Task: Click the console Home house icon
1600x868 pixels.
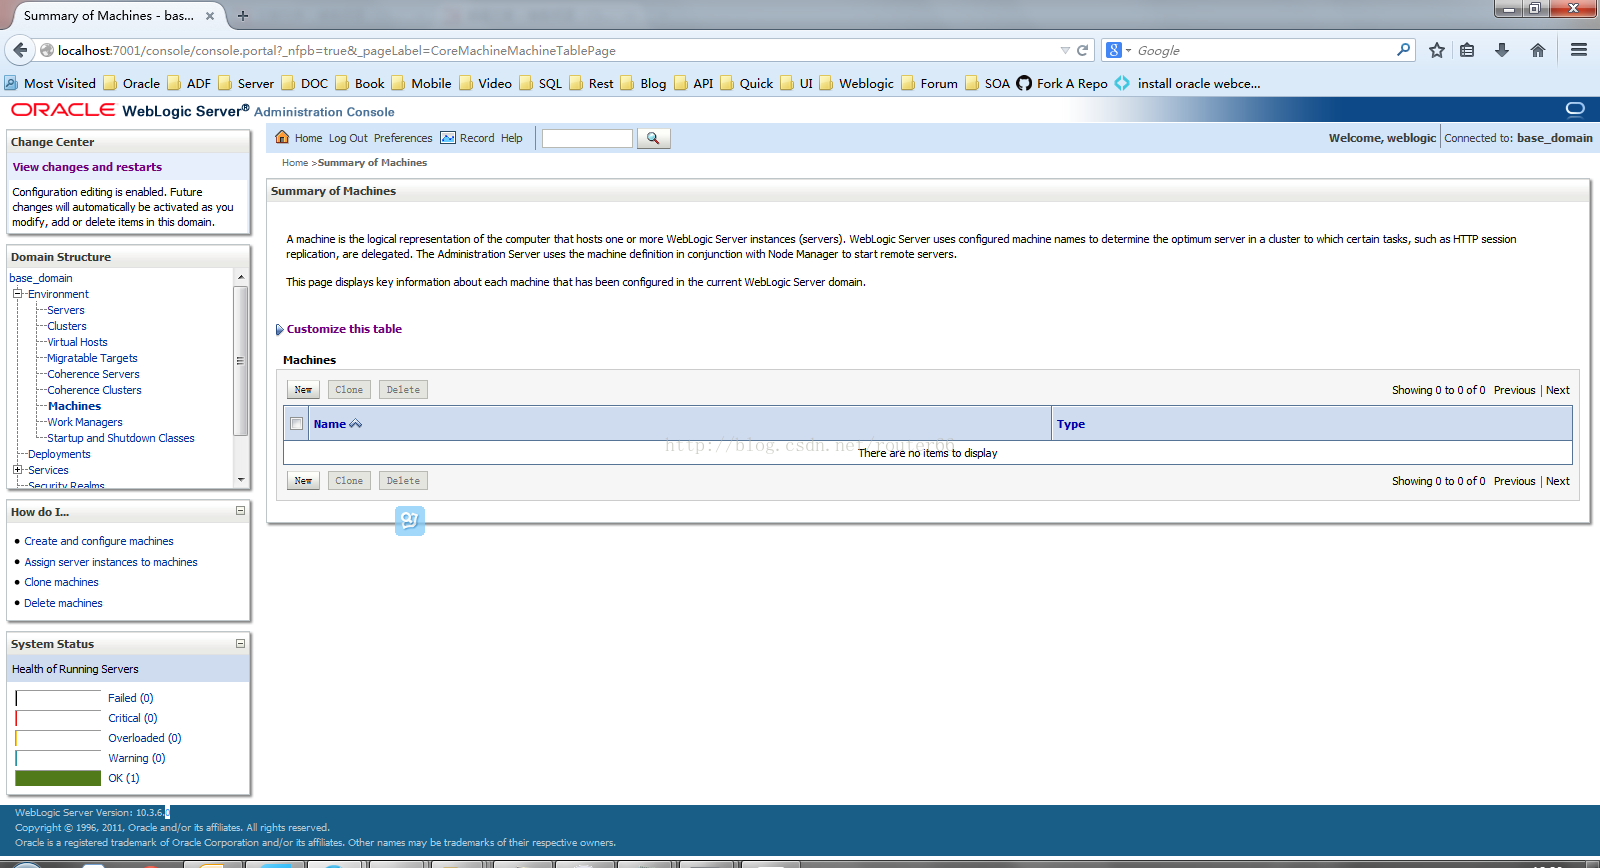Action: (282, 137)
